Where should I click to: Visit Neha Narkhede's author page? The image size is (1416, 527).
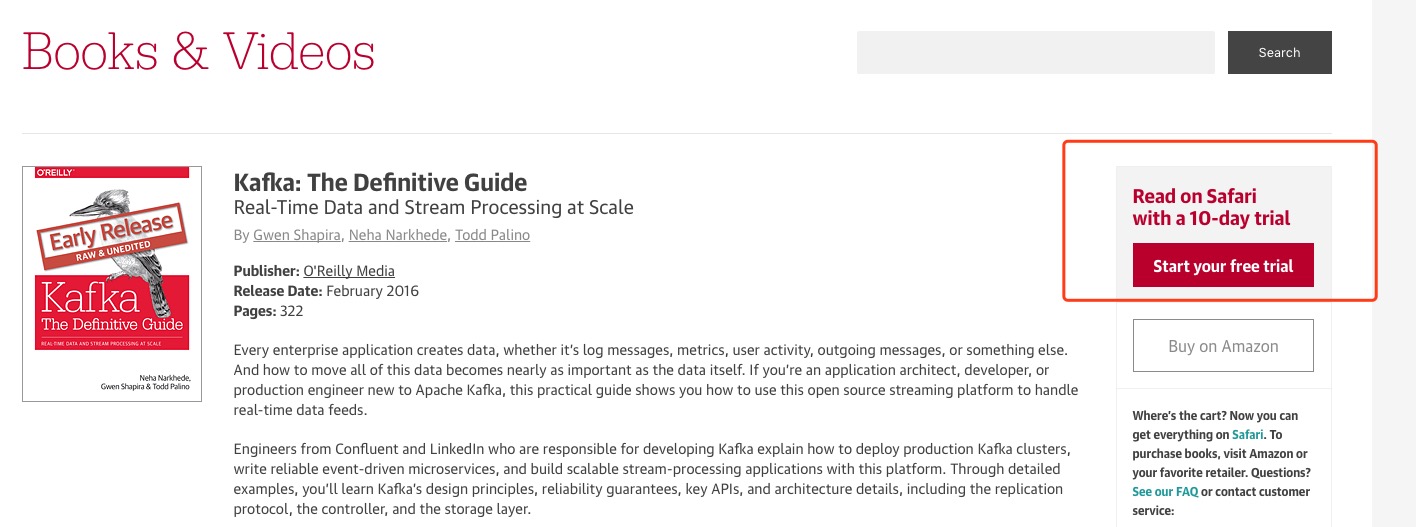click(x=396, y=235)
